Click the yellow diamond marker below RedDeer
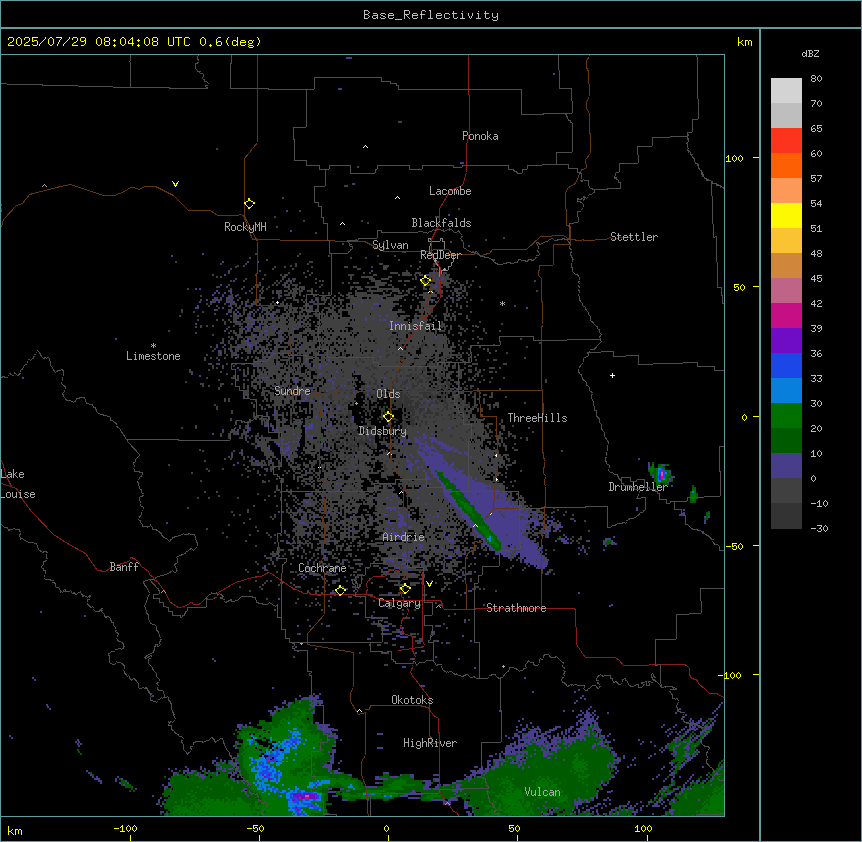This screenshot has height=842, width=862. [426, 281]
